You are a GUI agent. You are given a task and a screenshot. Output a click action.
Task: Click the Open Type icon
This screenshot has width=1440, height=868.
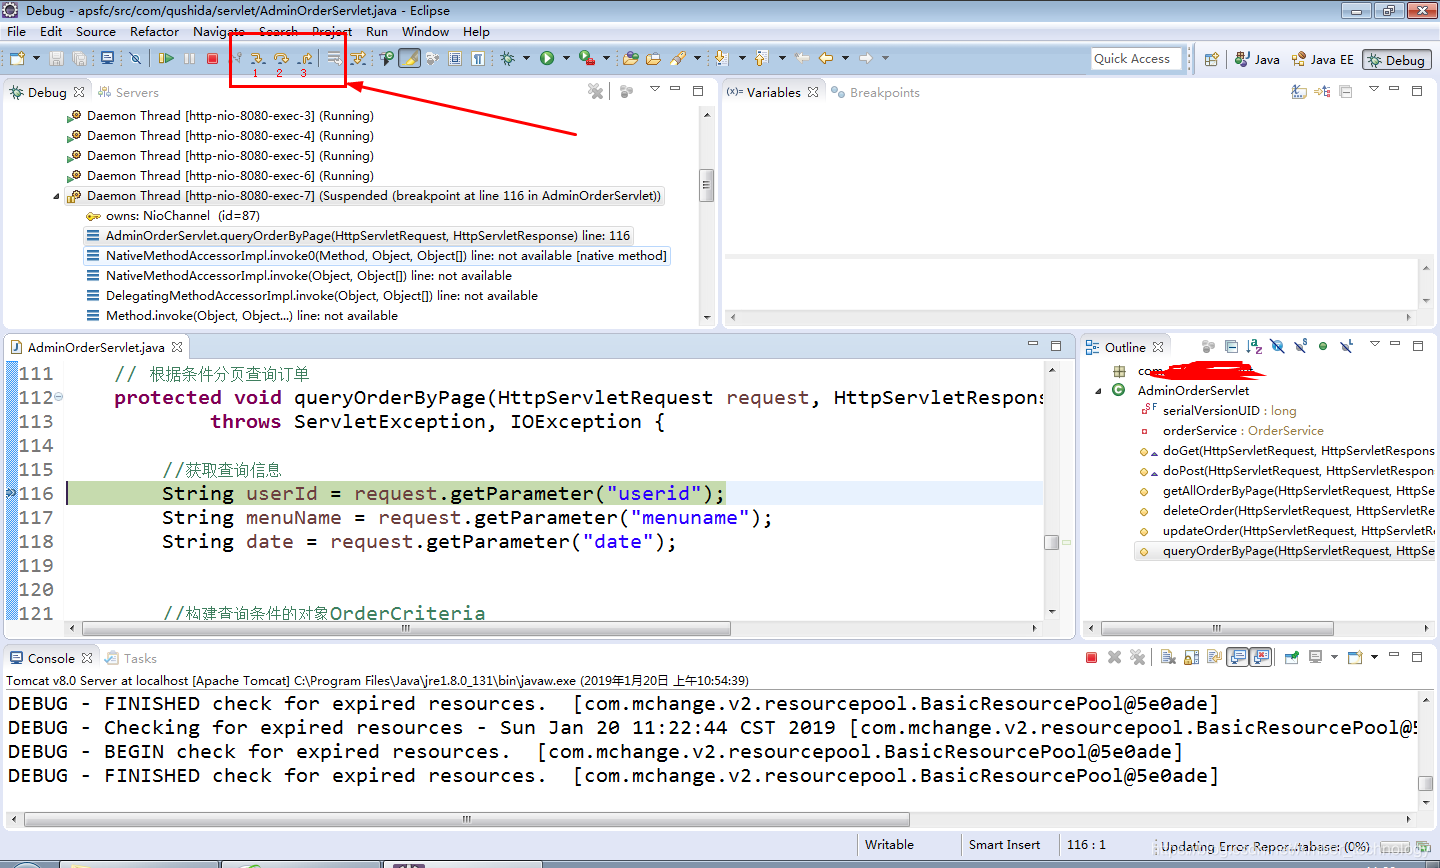point(630,58)
